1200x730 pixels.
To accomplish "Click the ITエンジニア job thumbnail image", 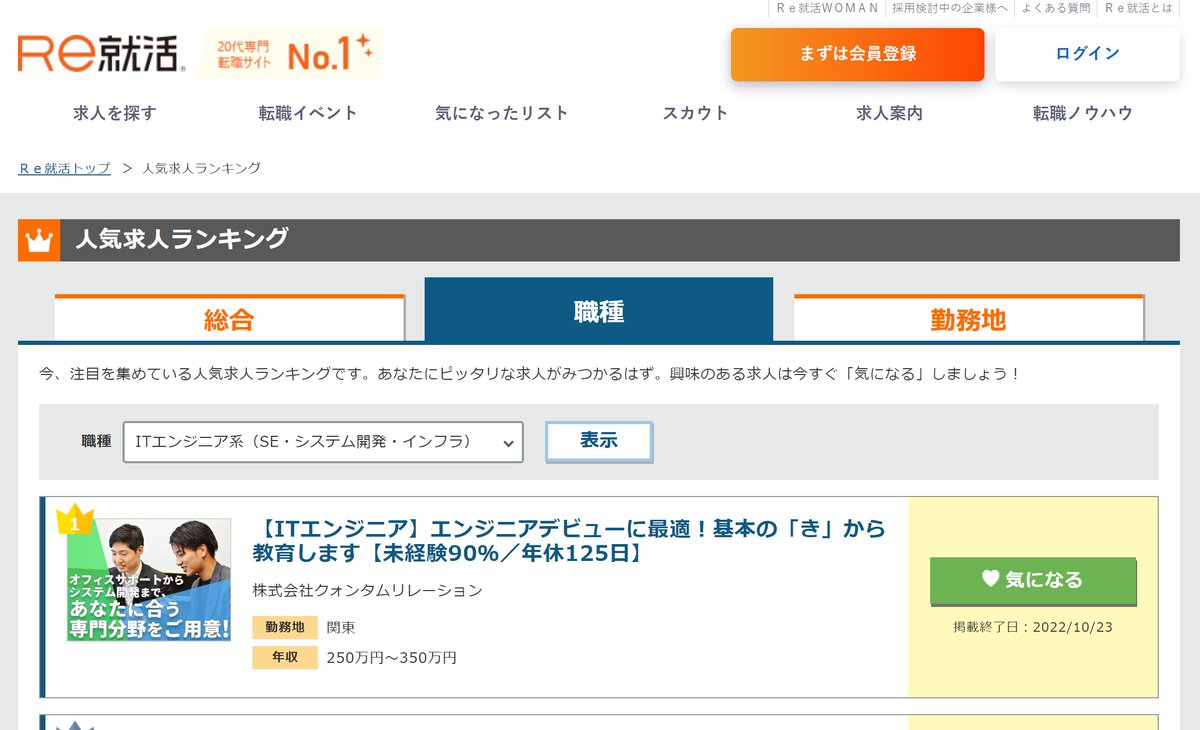I will click(149, 580).
